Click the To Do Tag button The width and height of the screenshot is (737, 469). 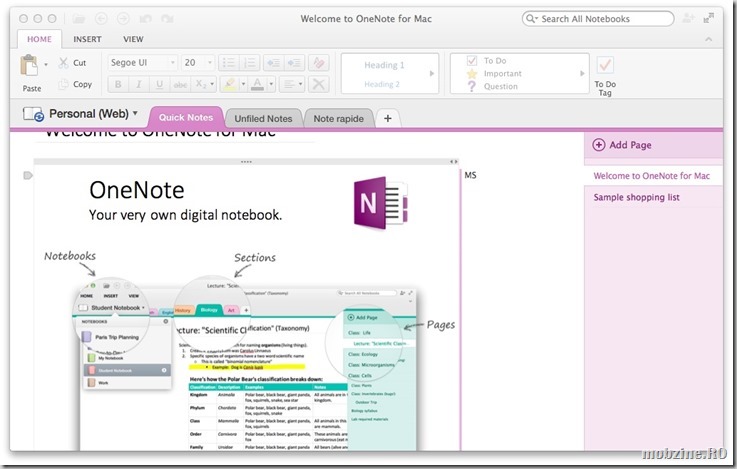(605, 72)
